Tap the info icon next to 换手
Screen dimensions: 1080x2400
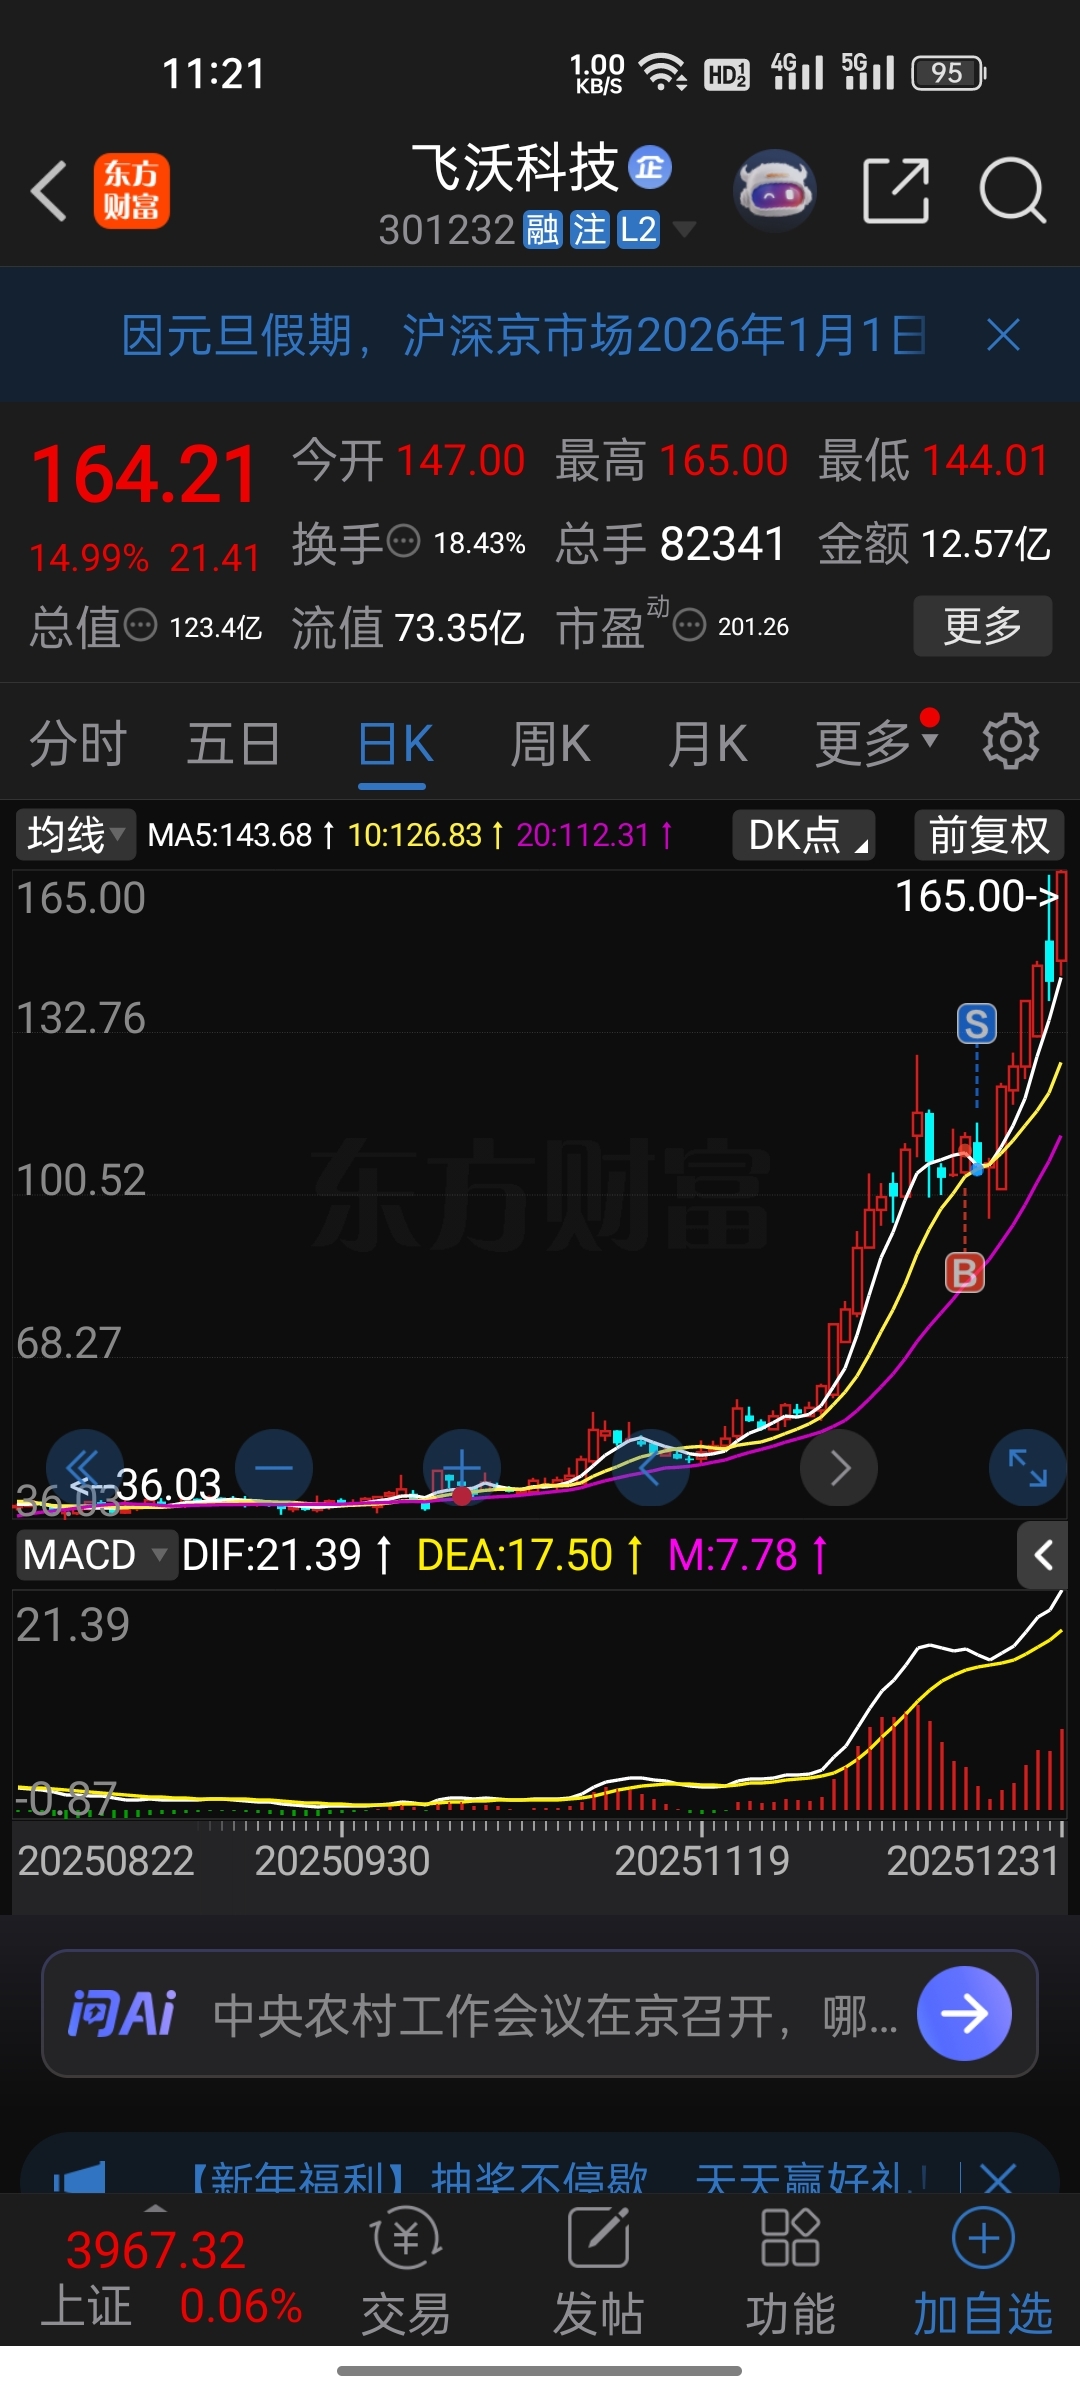click(404, 542)
